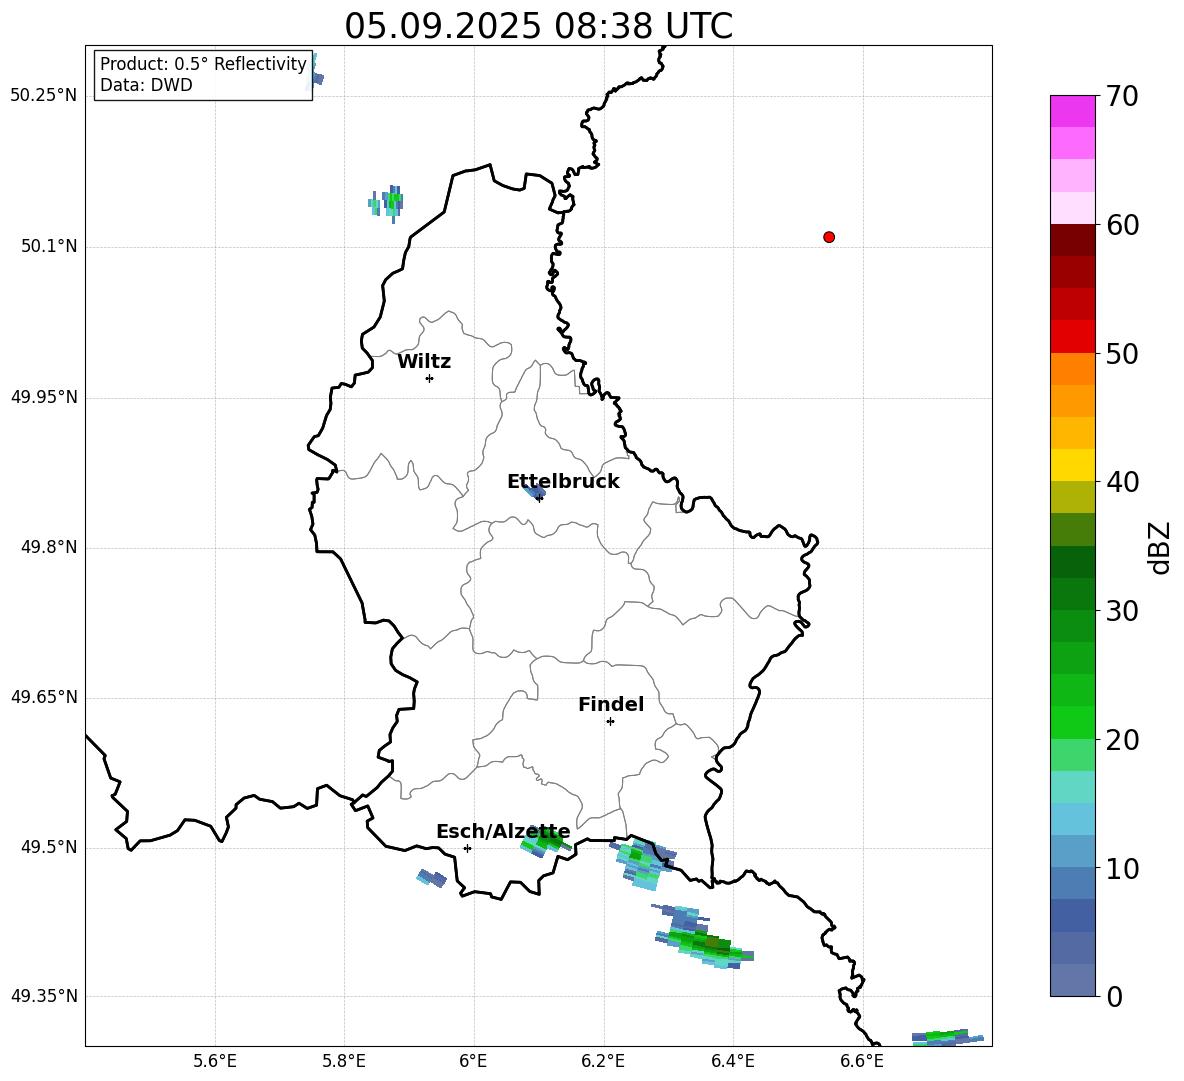The width and height of the screenshot is (1184, 1081).
Task: Click the 50.25°N latitude label
Action: [x=44, y=96]
